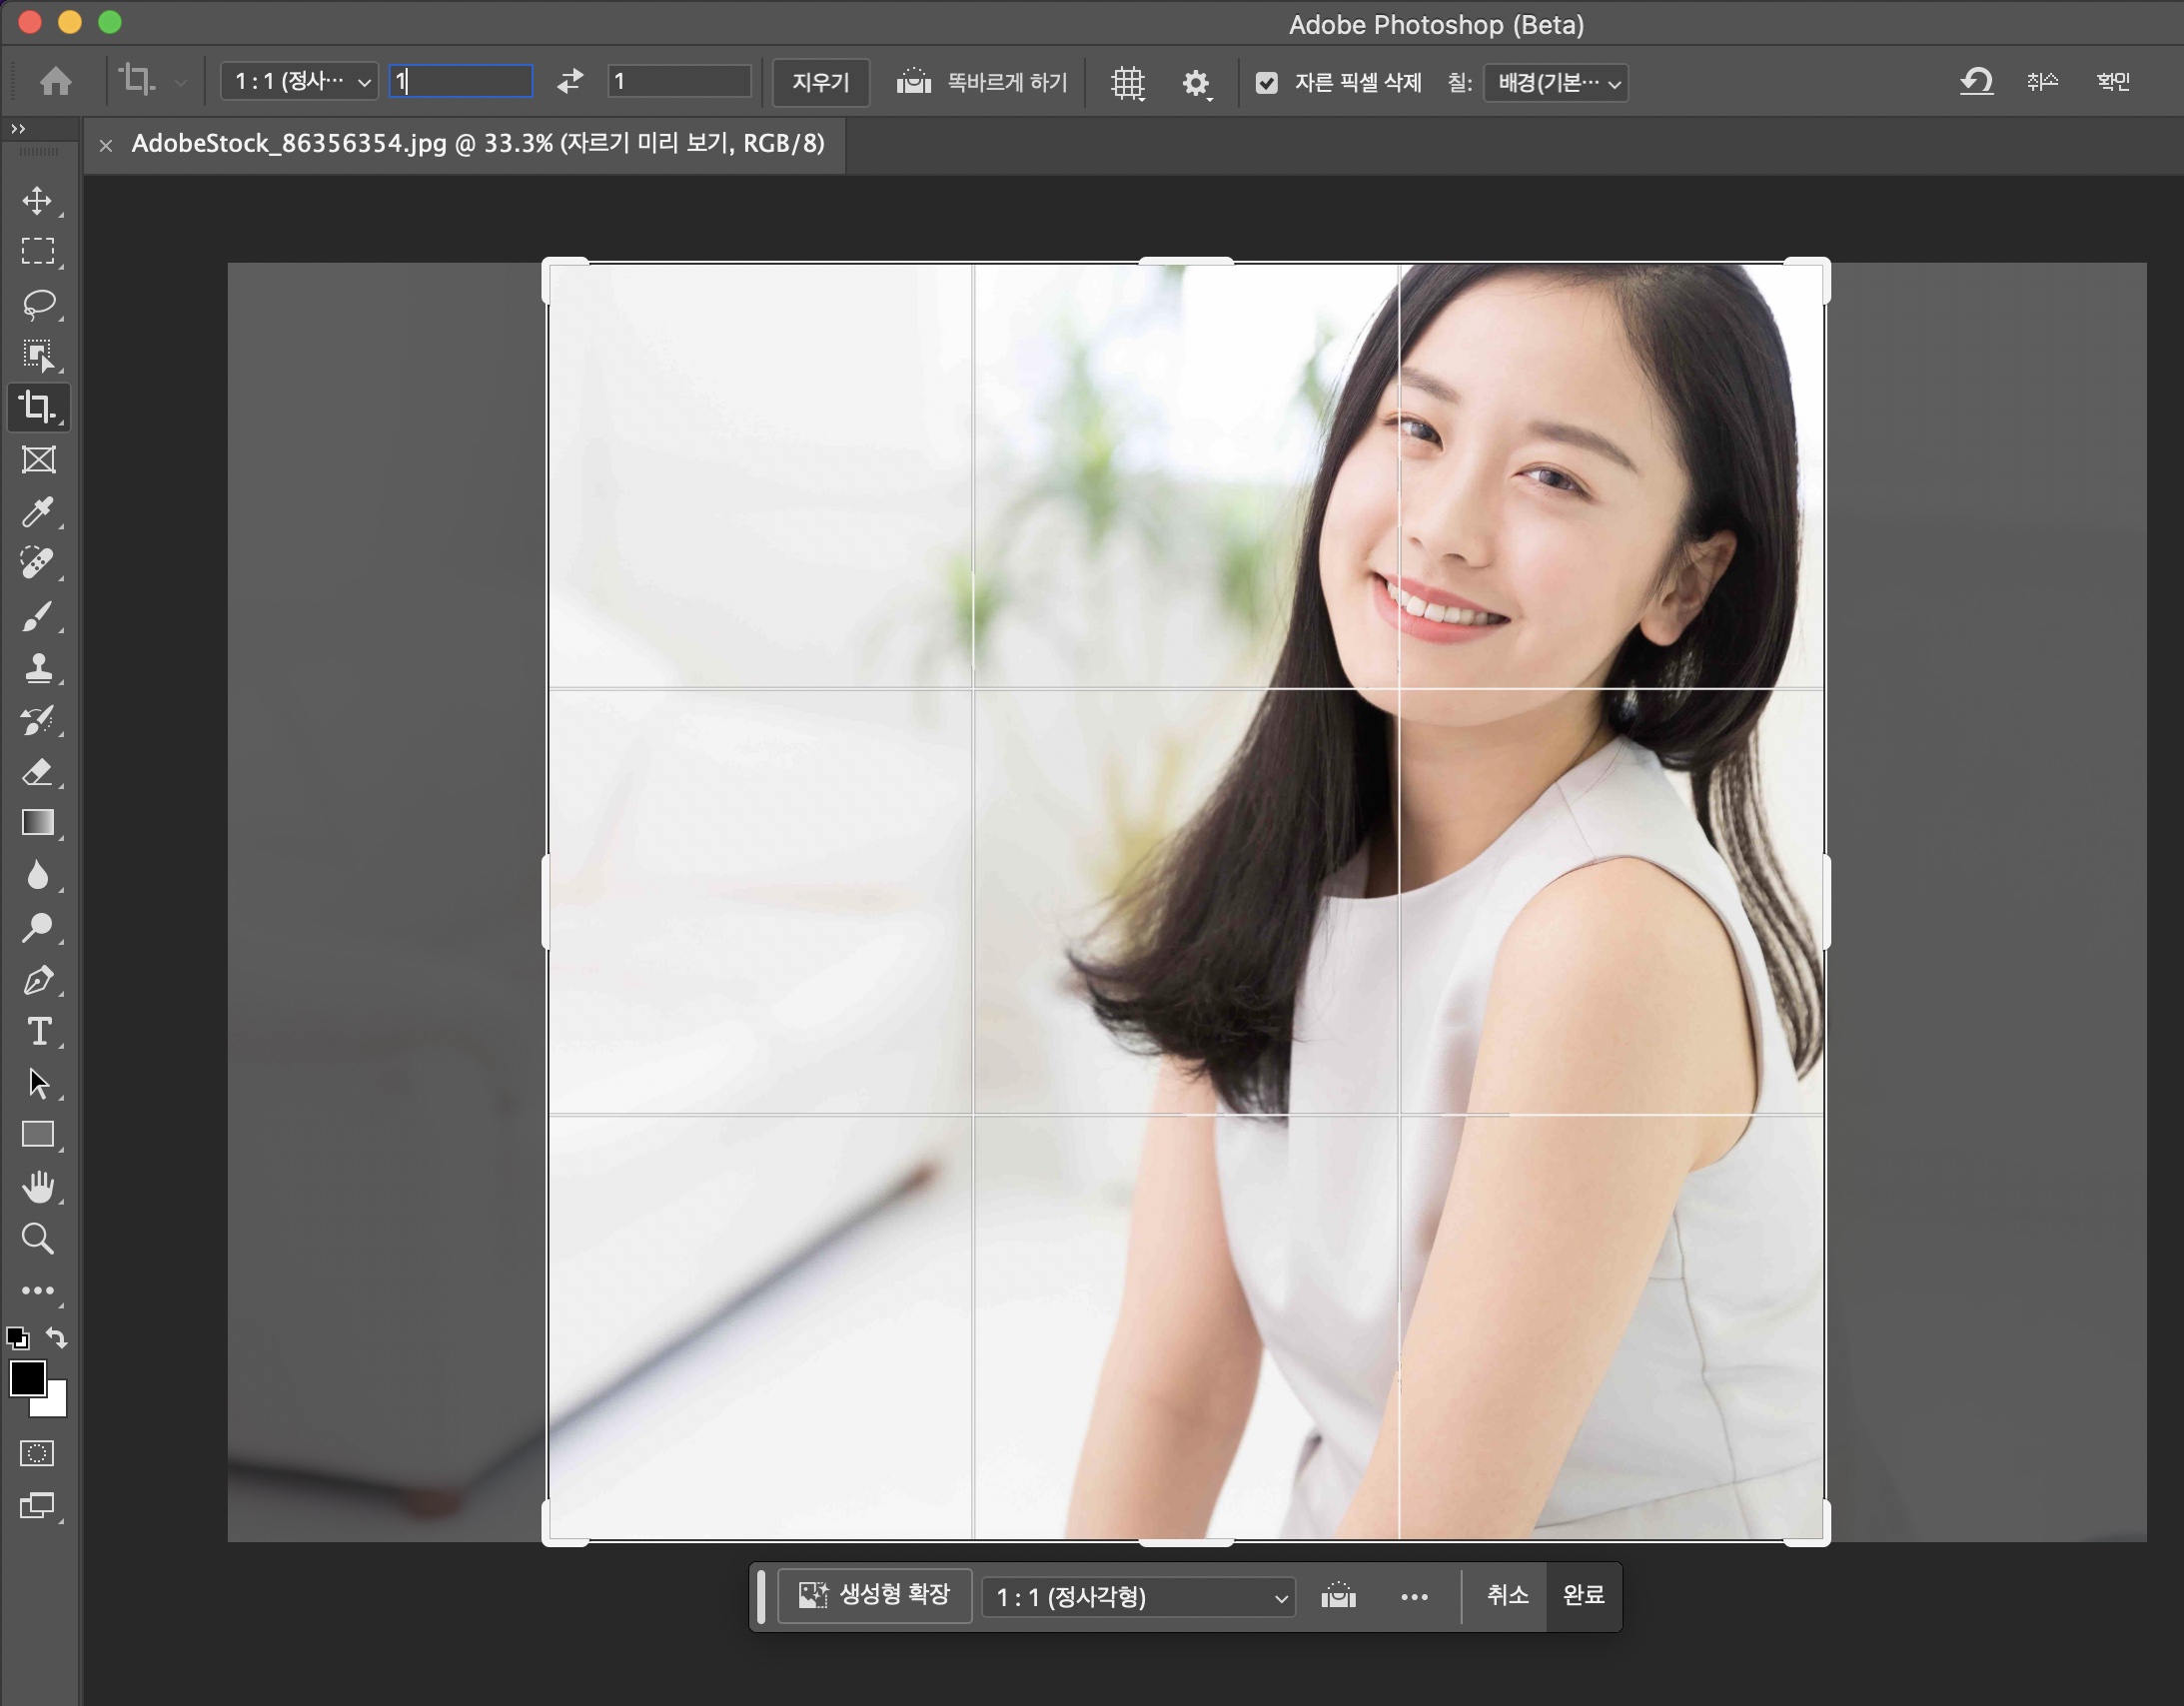Select the Eyedropper tool
Viewport: 2184px width, 1706px height.
tap(38, 512)
